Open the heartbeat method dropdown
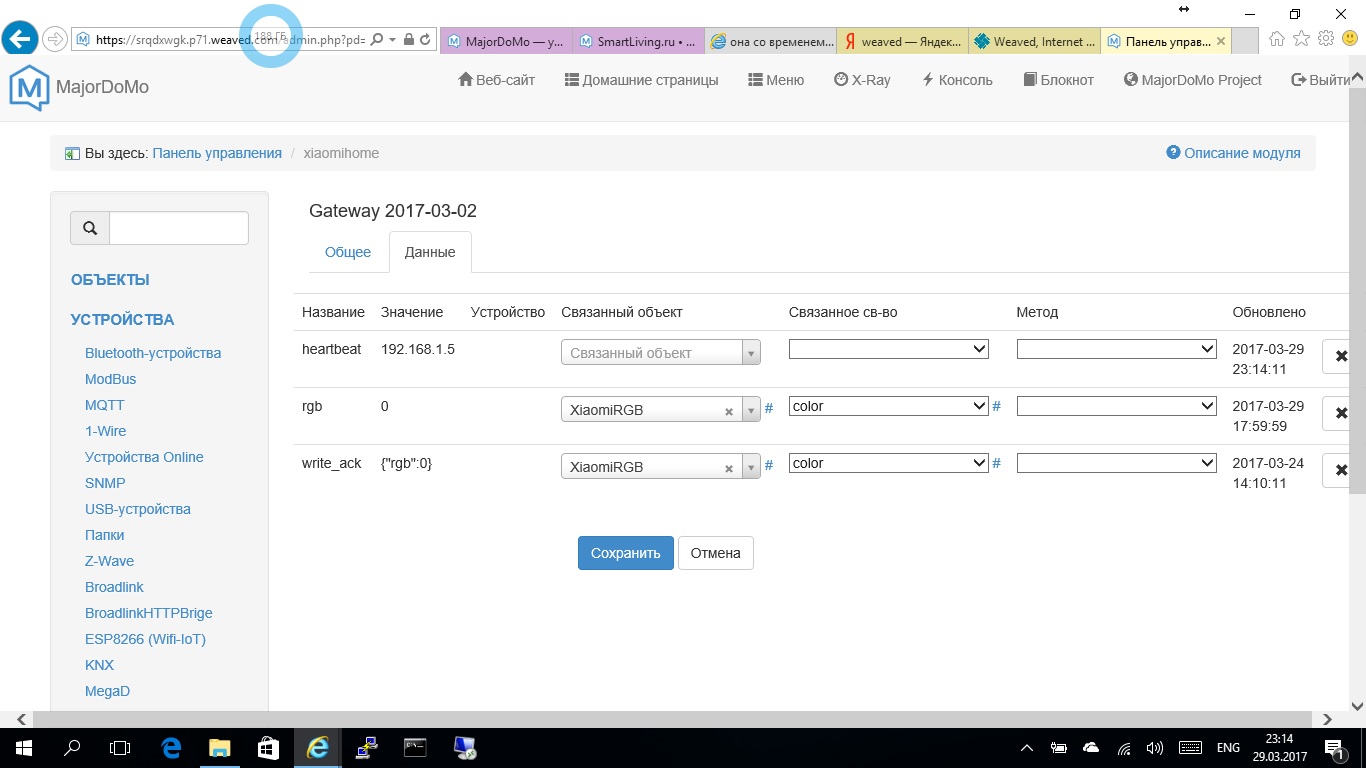Image resolution: width=1366 pixels, height=768 pixels. tap(1116, 349)
